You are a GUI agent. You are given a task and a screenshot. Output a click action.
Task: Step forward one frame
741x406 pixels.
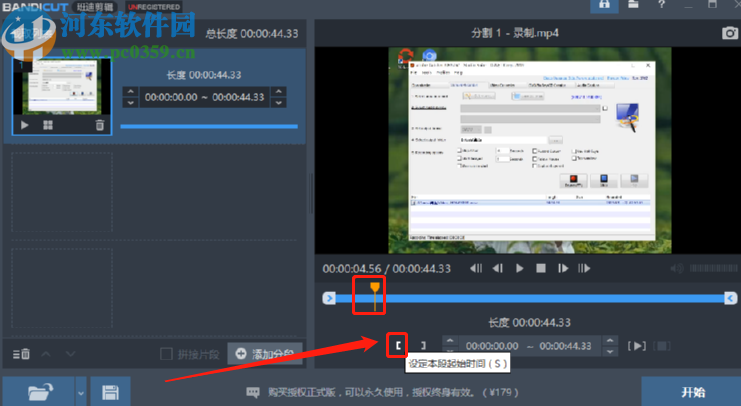(562, 268)
